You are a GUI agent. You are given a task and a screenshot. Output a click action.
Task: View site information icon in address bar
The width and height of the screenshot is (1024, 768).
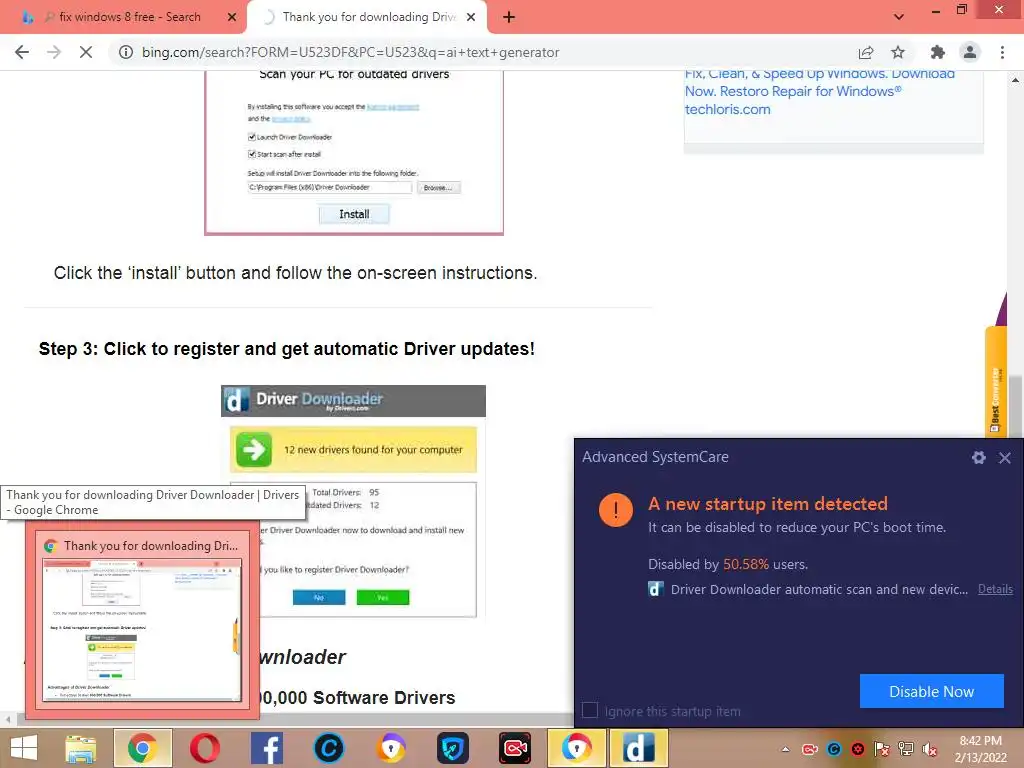(x=125, y=52)
